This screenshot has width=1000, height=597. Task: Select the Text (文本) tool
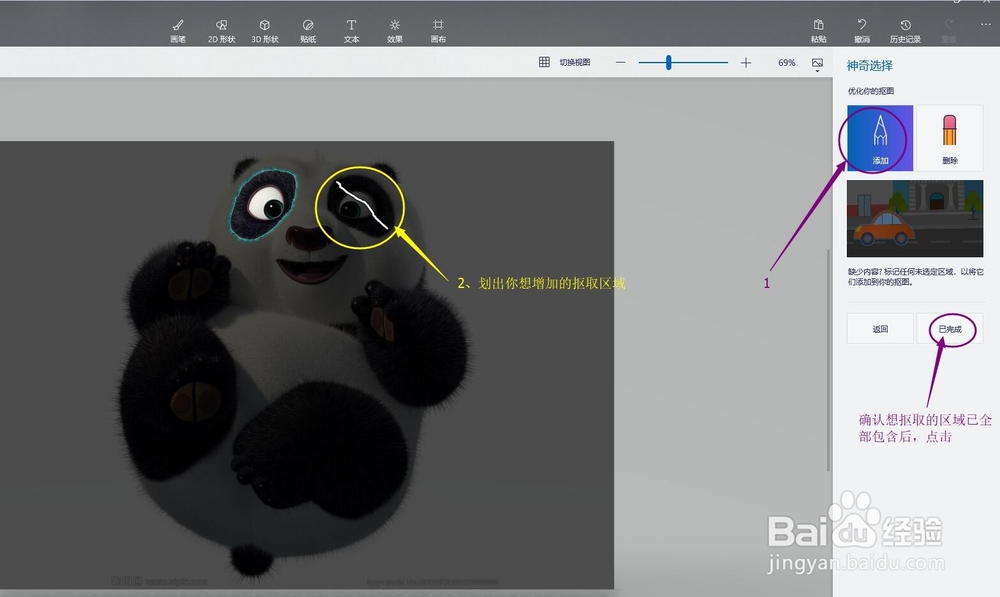(x=351, y=31)
